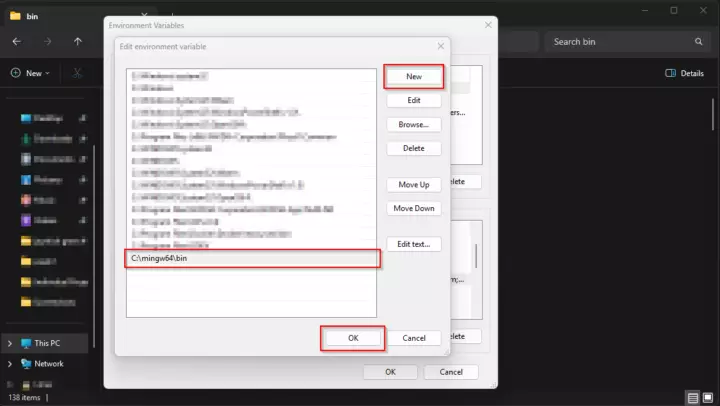Delete the selected path entry
Screen dimensions: 720x406
[x=413, y=148]
